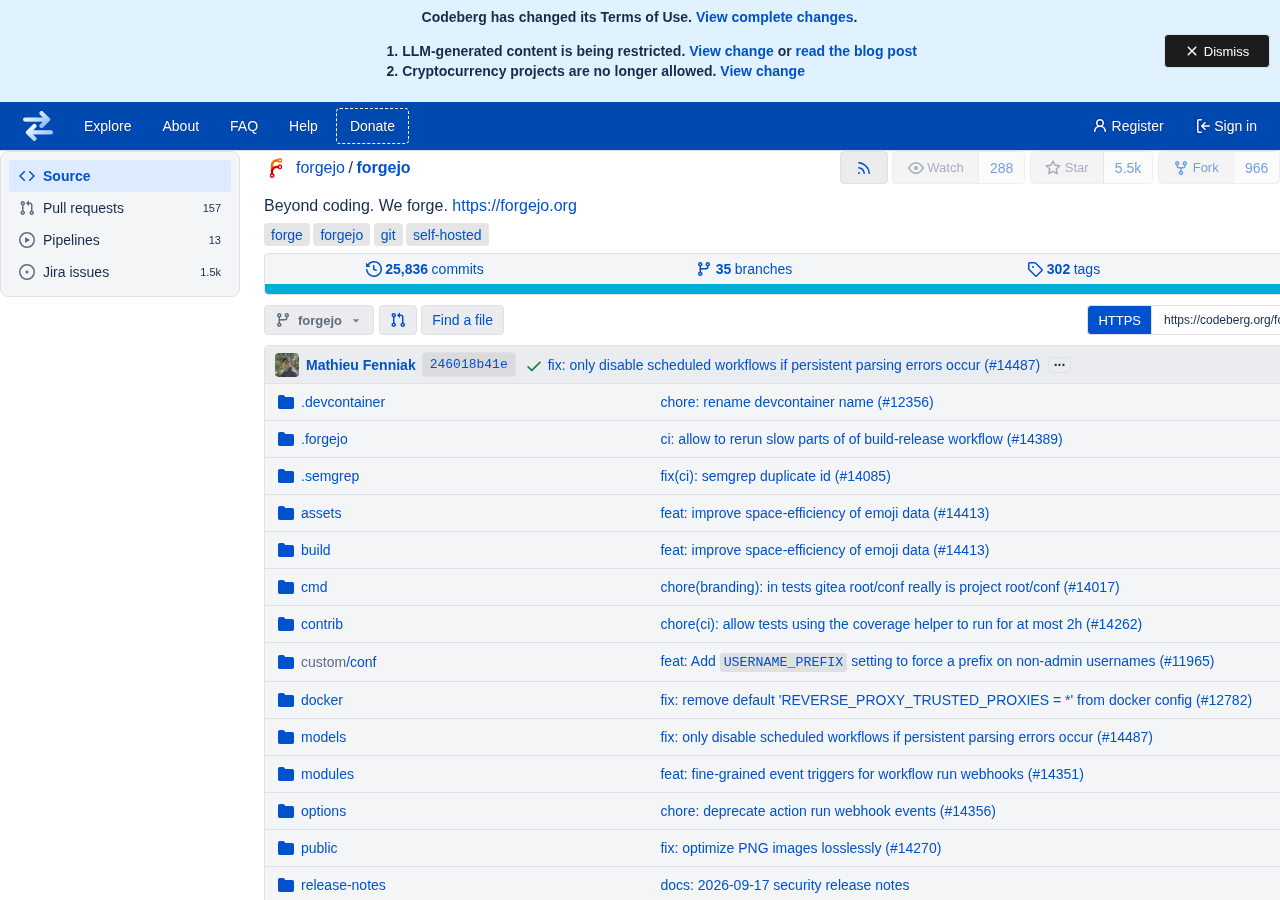Viewport: 1280px width, 900px height.
Task: Open 302 tags list
Action: click(x=1064, y=269)
